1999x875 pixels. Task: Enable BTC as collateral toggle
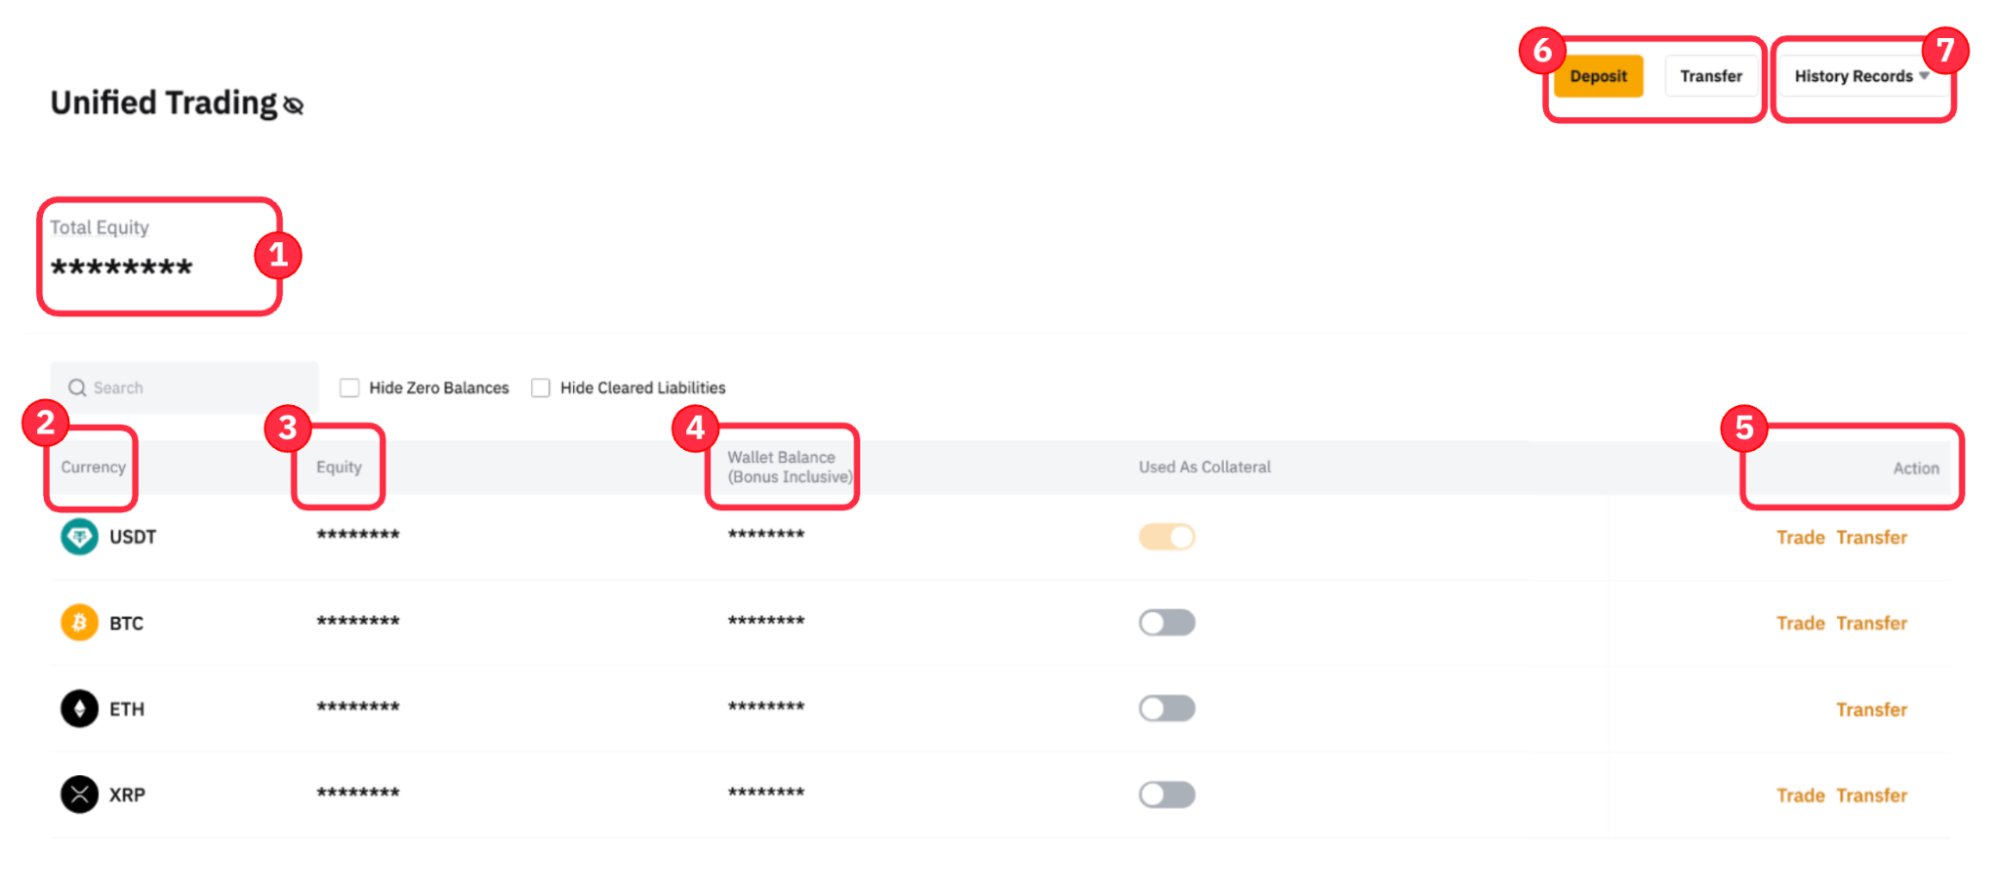click(1166, 623)
